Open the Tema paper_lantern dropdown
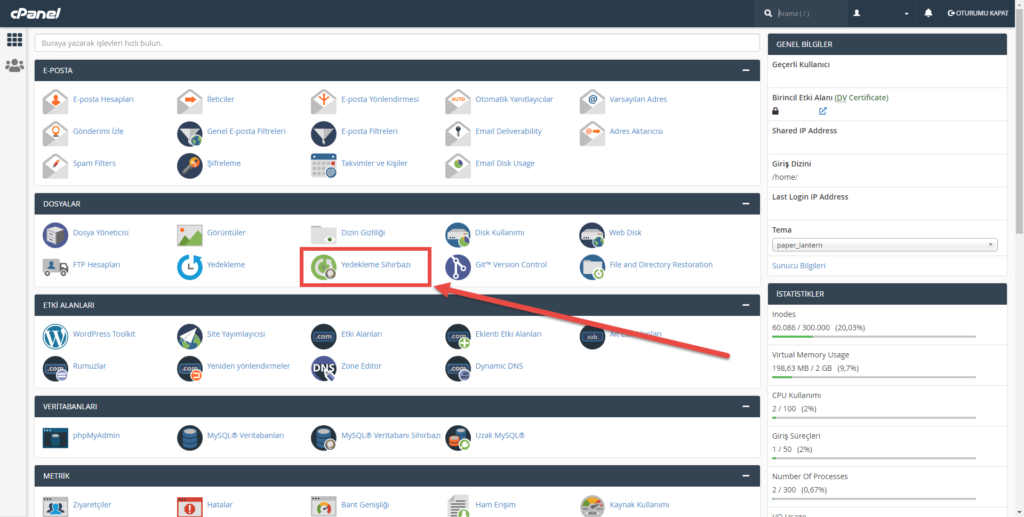1024x517 pixels. pyautogui.click(x=884, y=245)
